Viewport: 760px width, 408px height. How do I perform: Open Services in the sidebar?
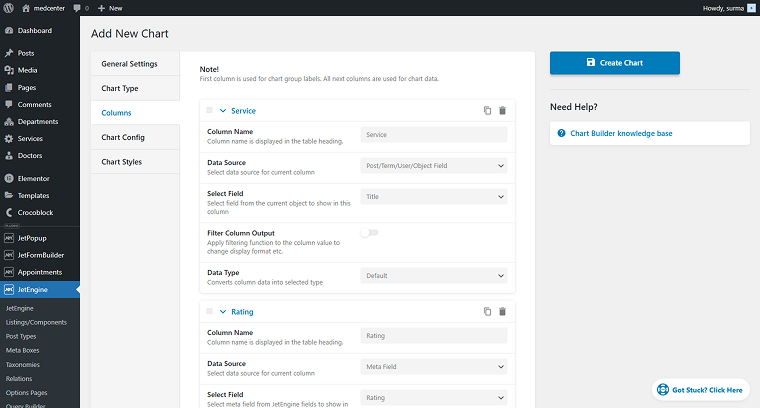(x=40, y=139)
